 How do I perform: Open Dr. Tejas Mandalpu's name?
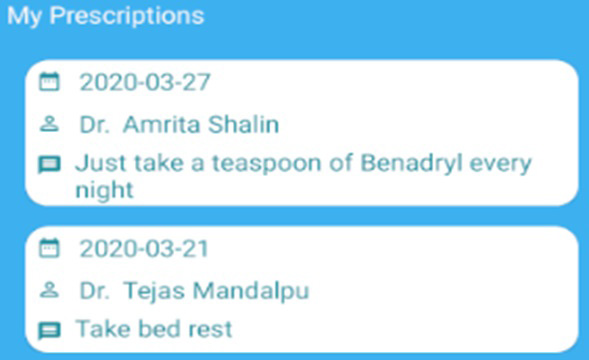click(194, 290)
